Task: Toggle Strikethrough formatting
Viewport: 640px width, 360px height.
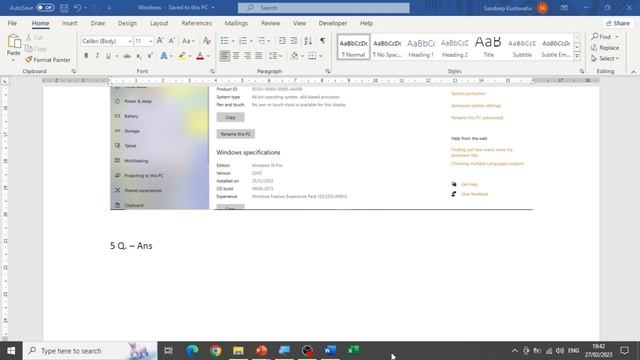Action: (127, 56)
